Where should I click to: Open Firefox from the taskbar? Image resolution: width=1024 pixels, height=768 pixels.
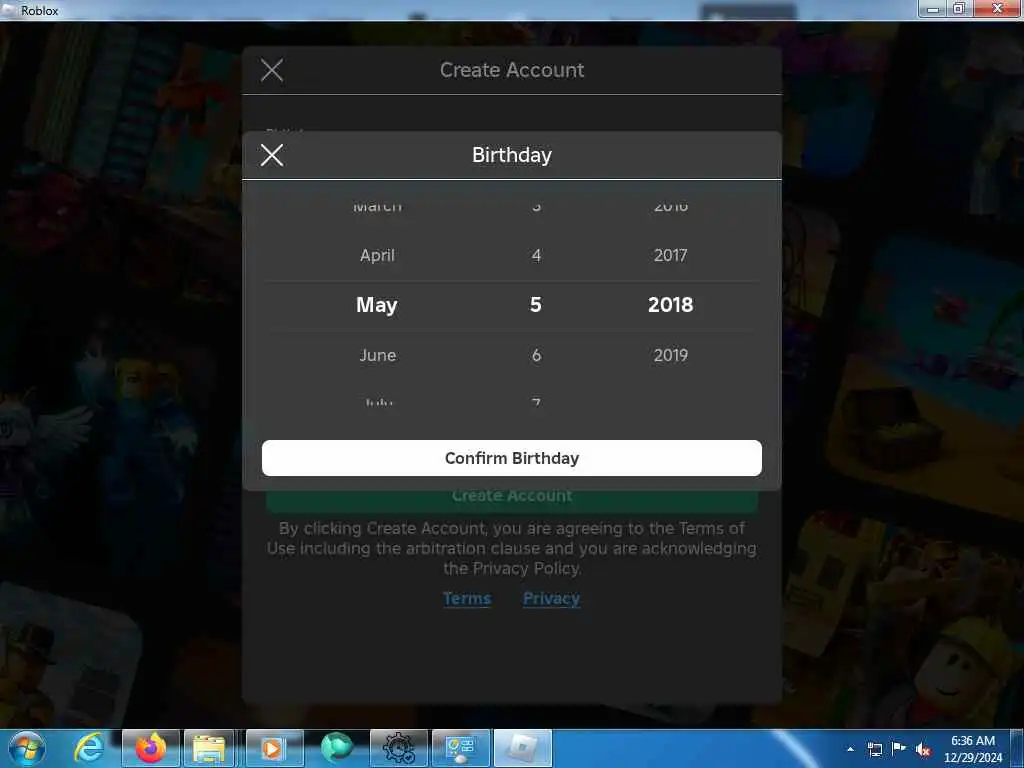[x=150, y=748]
